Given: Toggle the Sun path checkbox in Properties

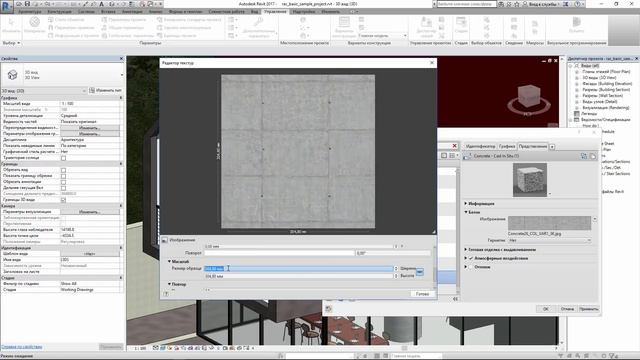Looking at the screenshot, I should point(63,158).
